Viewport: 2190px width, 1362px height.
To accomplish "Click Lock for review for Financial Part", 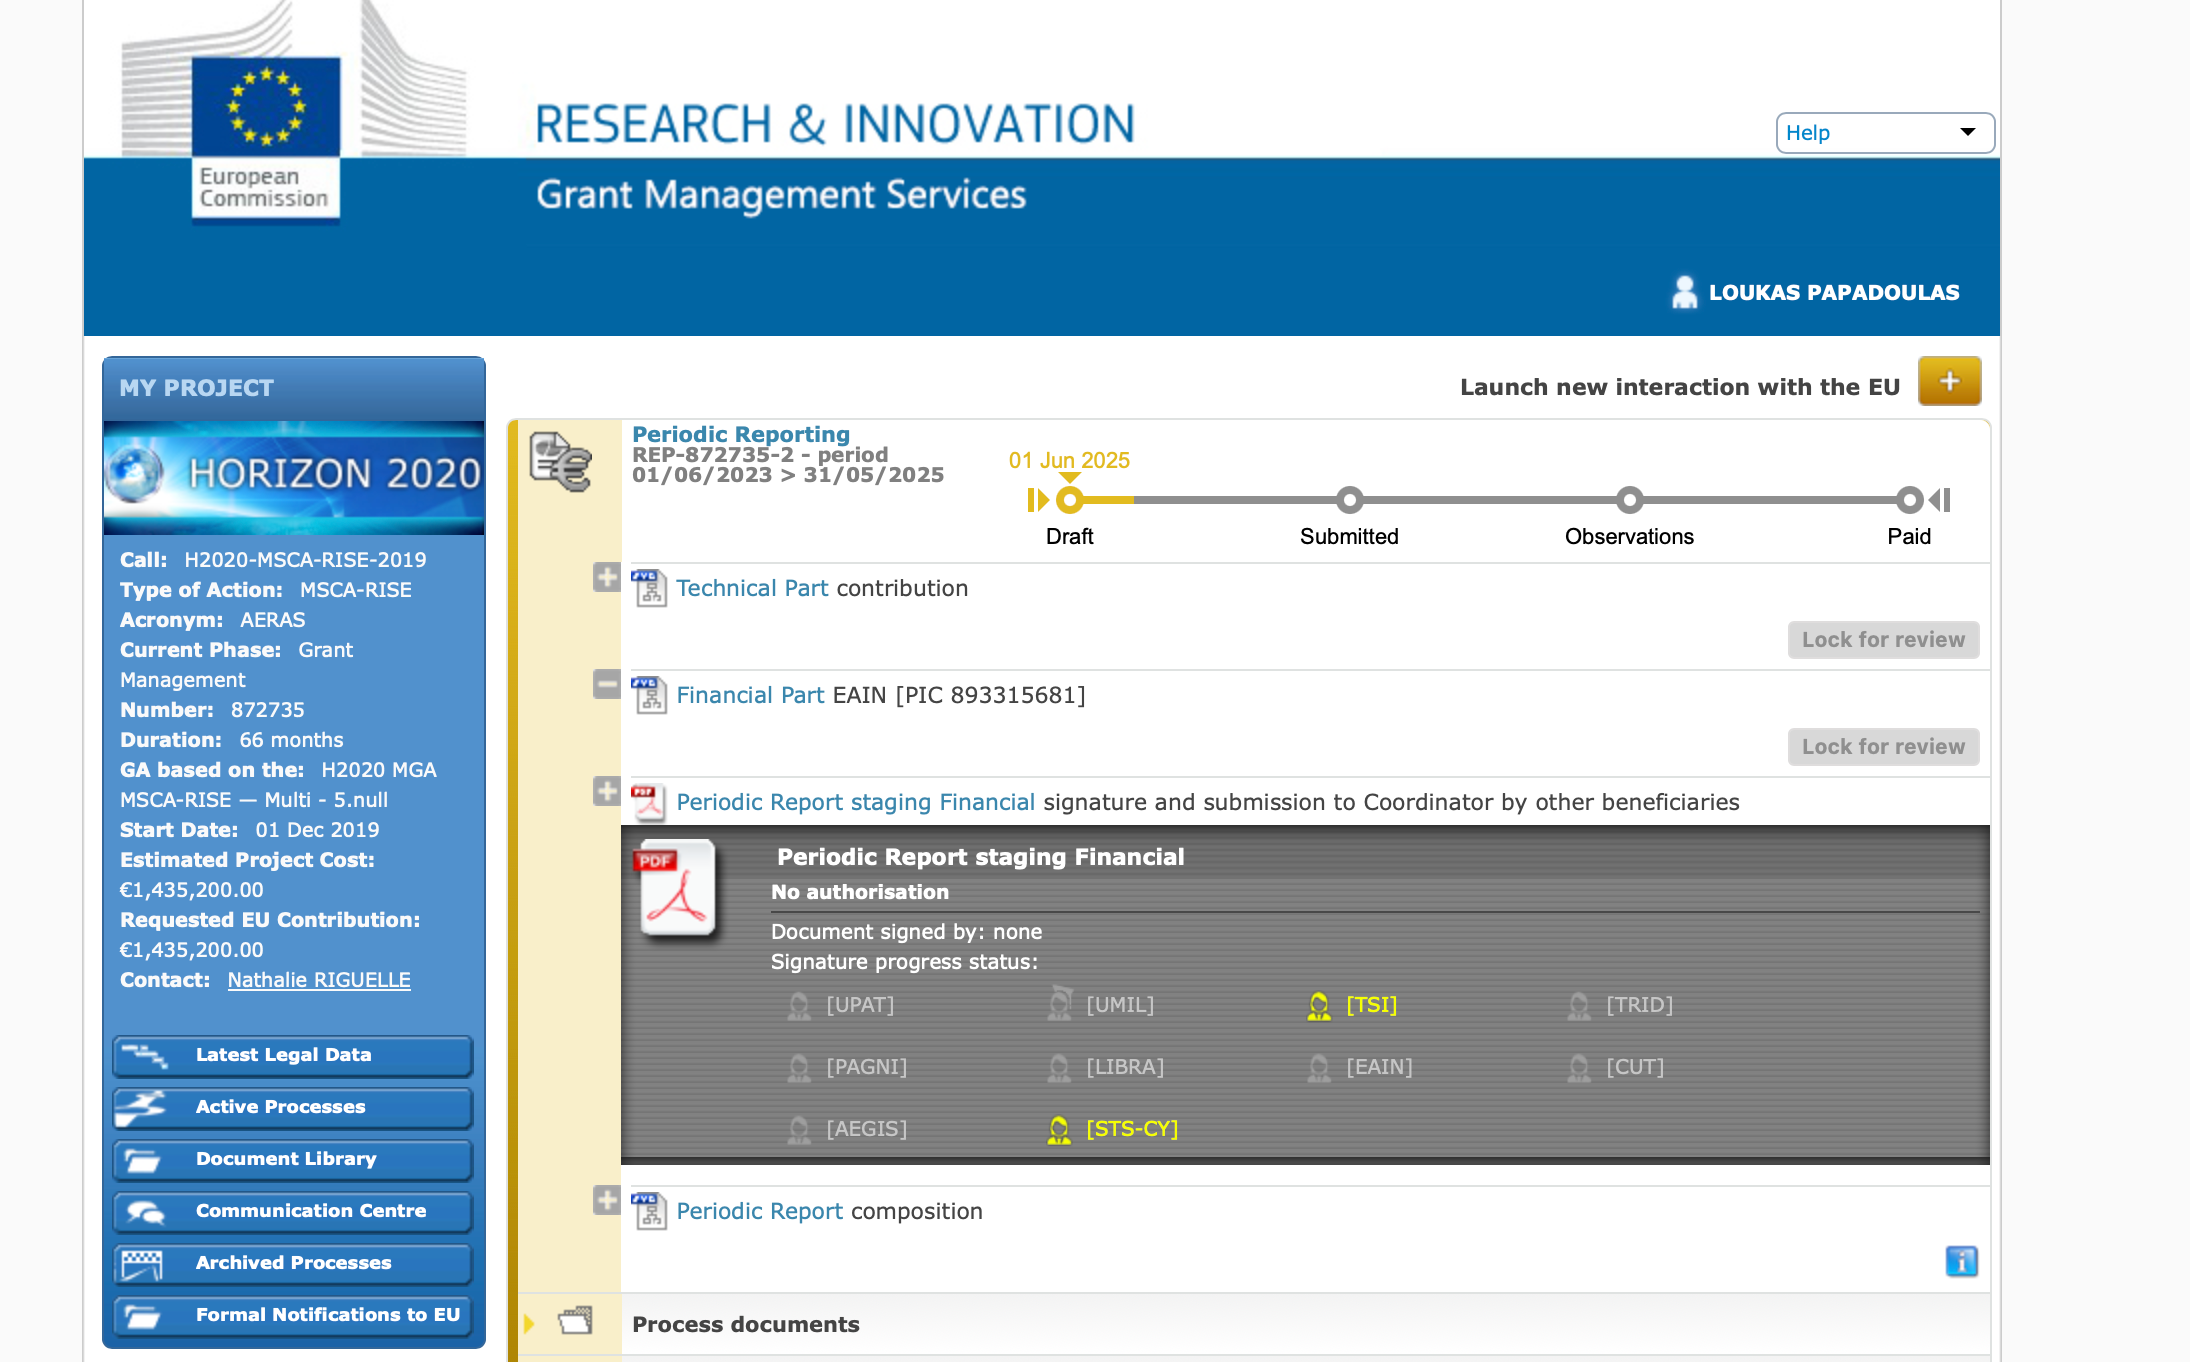I will click(x=1883, y=747).
